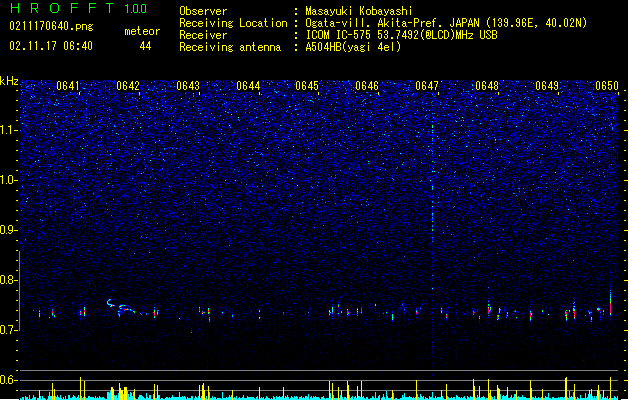Click the 0643 time marker
The image size is (629, 400).
(x=188, y=86)
